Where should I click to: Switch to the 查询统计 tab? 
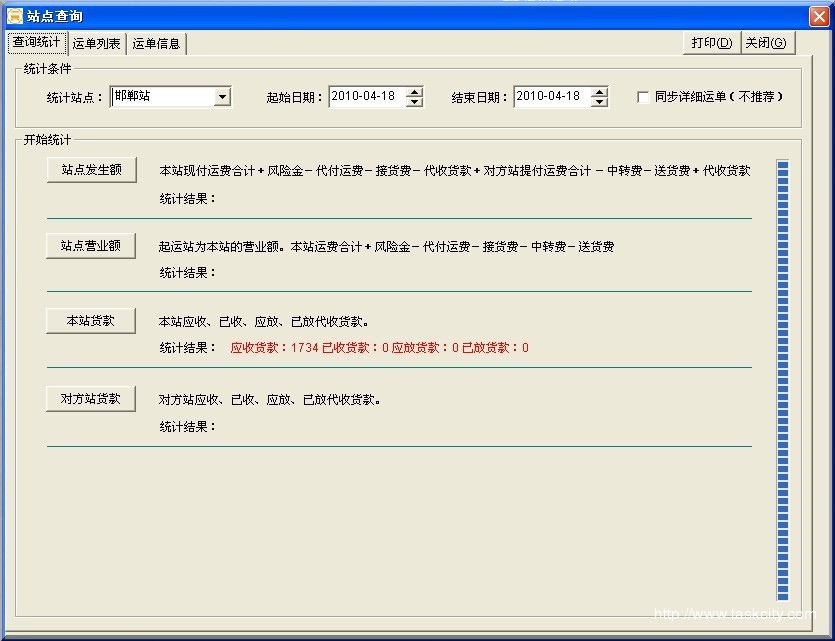[x=36, y=43]
